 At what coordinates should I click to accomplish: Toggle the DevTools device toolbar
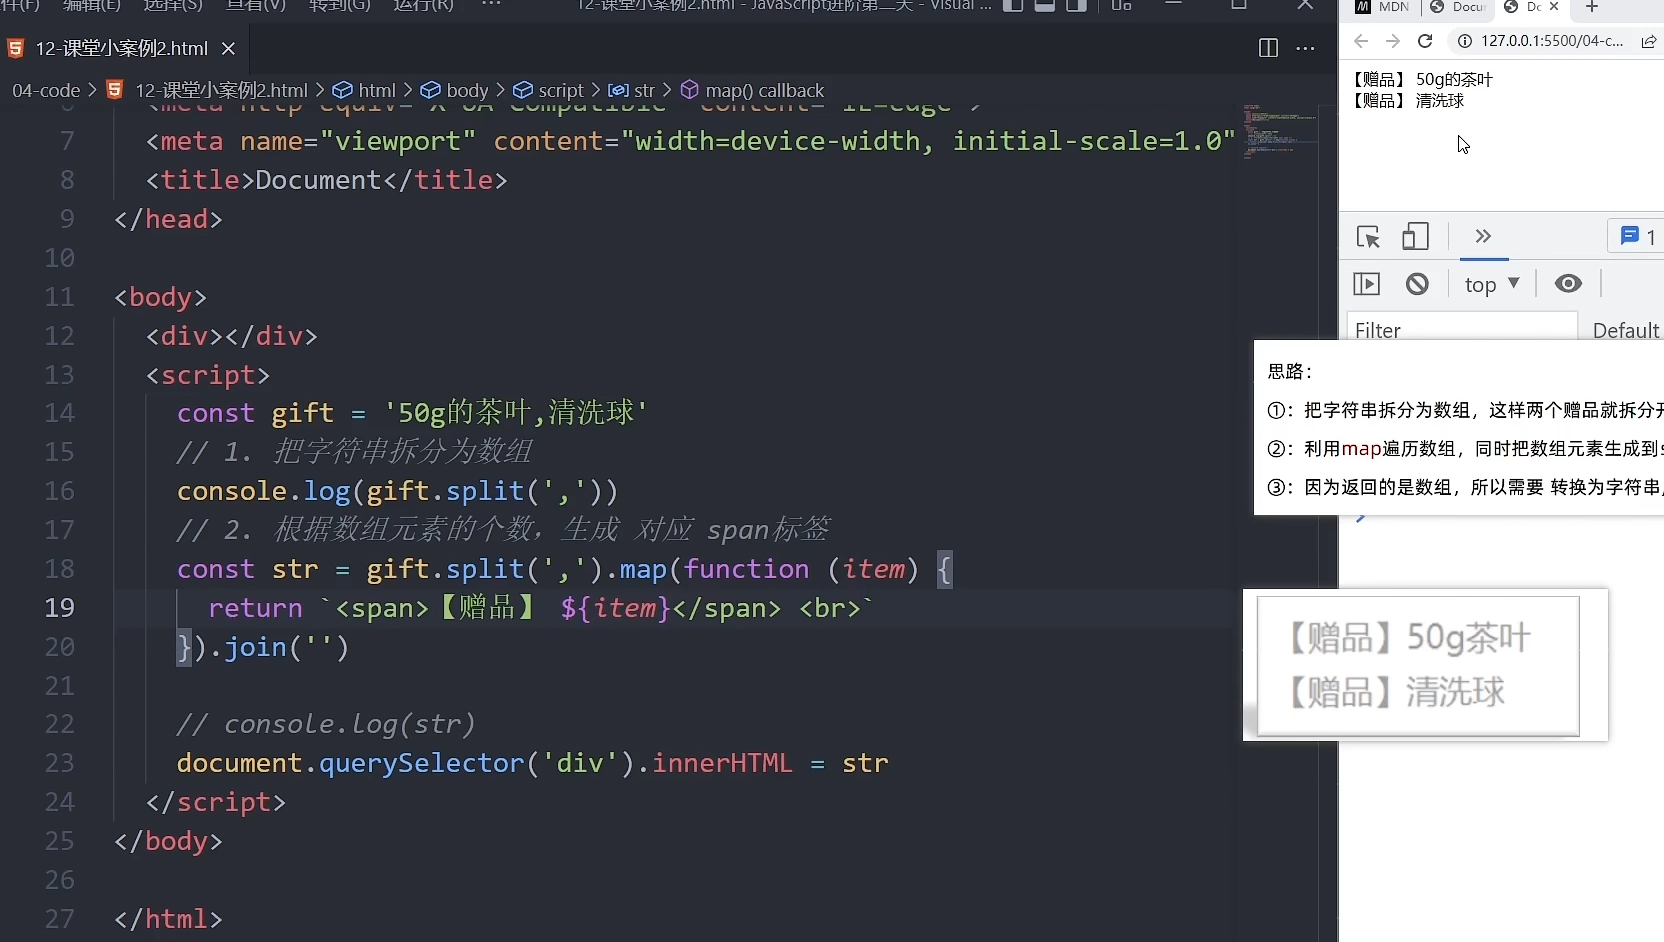click(x=1415, y=237)
